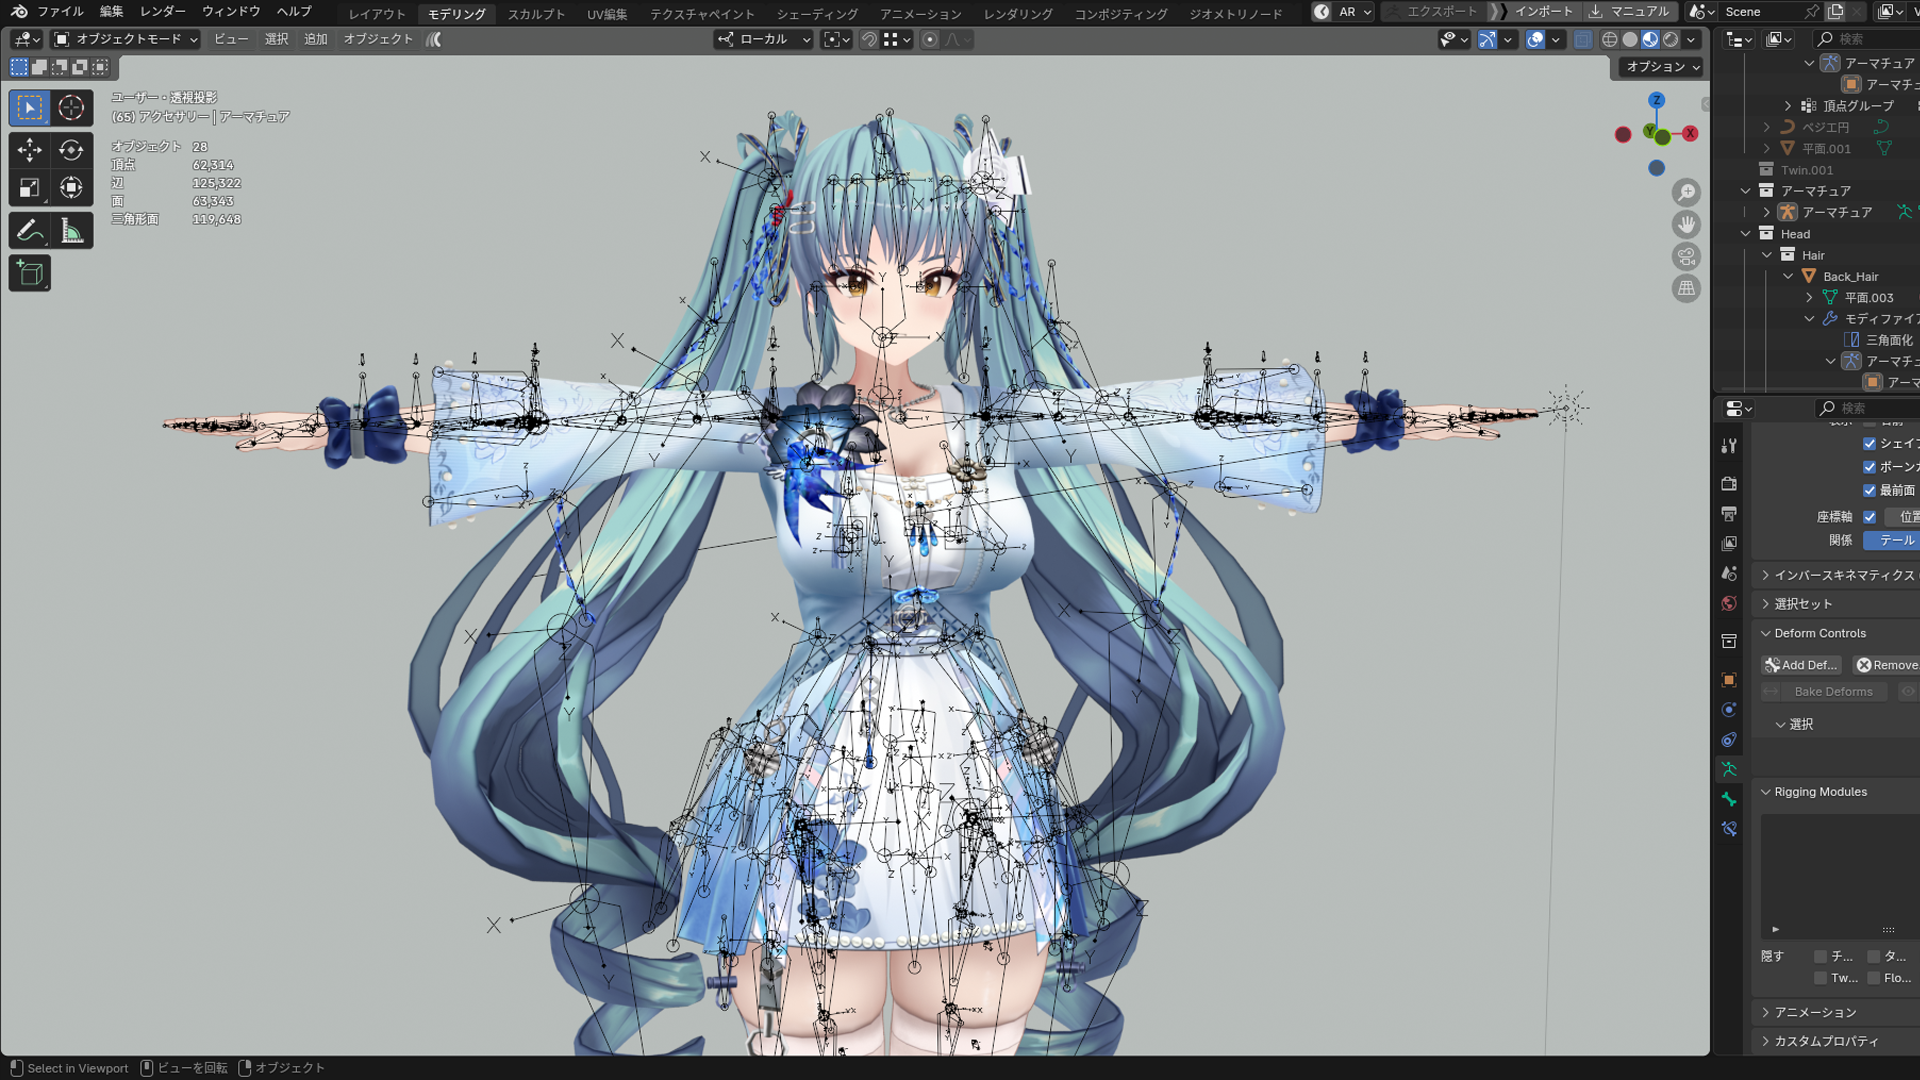Choose the Rotate tool
The height and width of the screenshot is (1080, 1920).
(71, 150)
